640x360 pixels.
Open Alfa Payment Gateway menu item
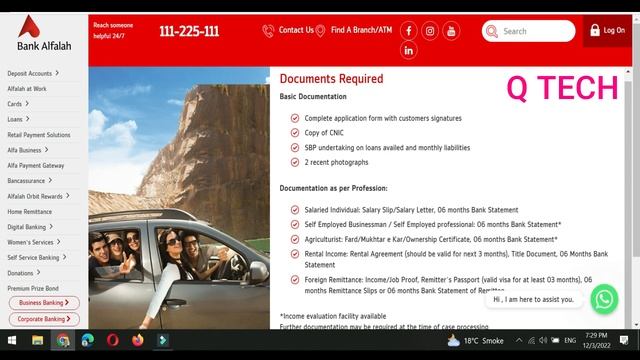[x=36, y=166]
